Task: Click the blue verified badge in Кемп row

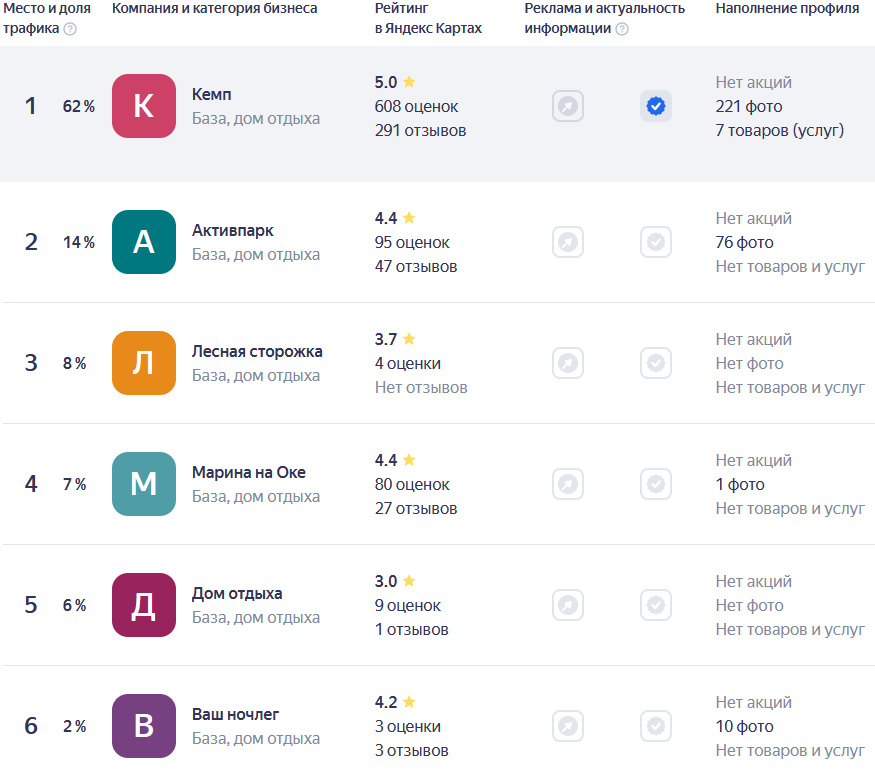Action: tap(656, 106)
